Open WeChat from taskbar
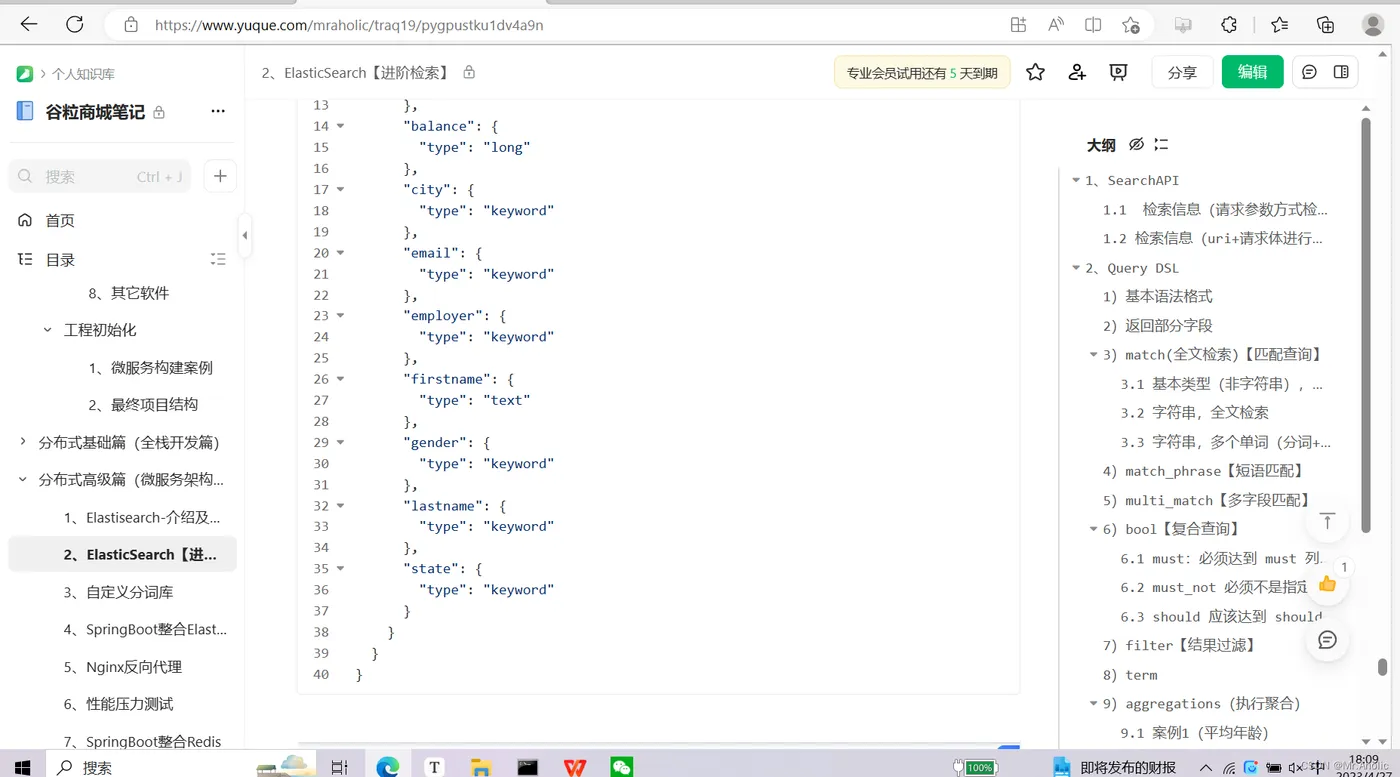Screen dimensions: 1400x777 [622, 767]
